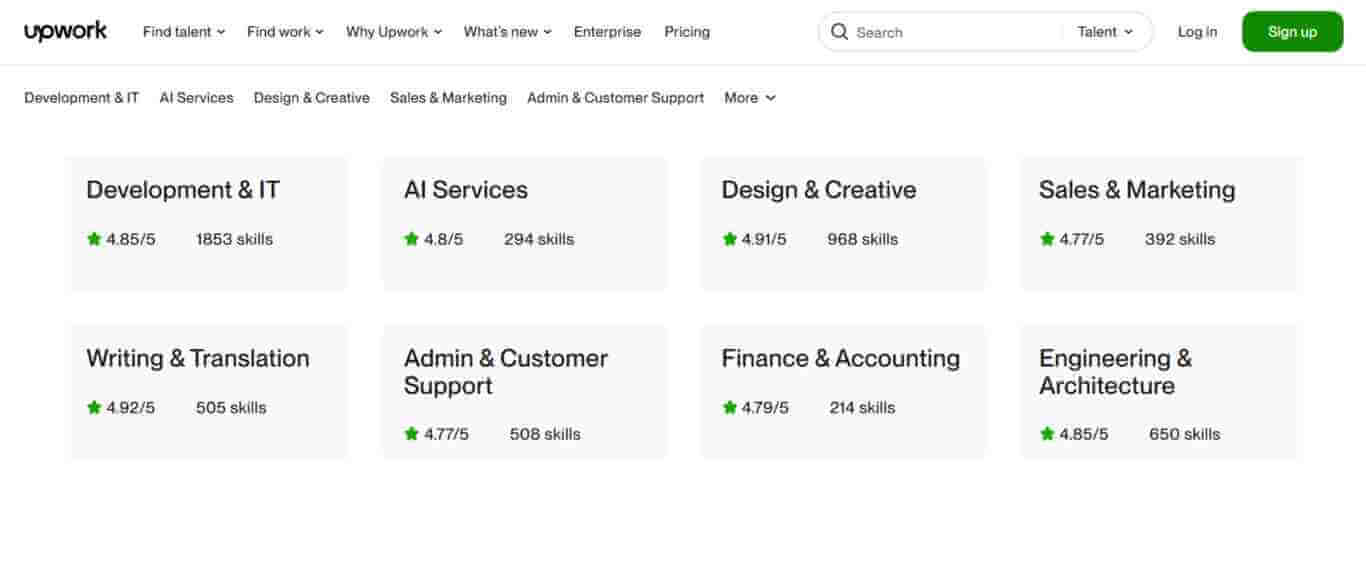
Task: Go to the Pricing page
Action: (687, 32)
